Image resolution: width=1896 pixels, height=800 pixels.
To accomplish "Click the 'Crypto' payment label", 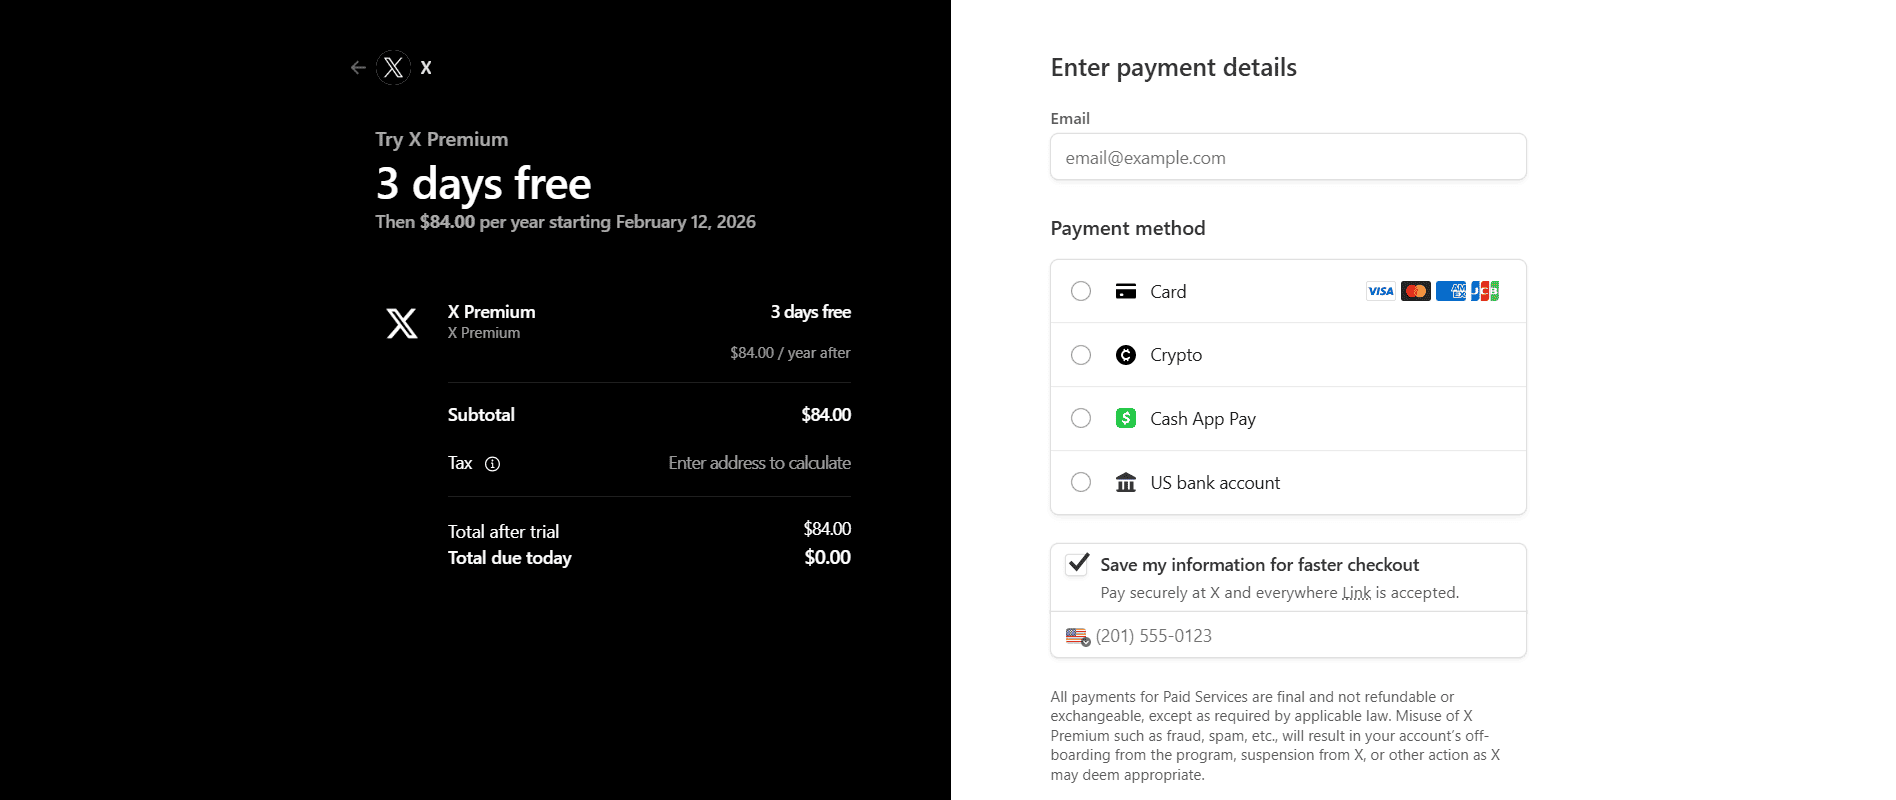I will click(1176, 355).
